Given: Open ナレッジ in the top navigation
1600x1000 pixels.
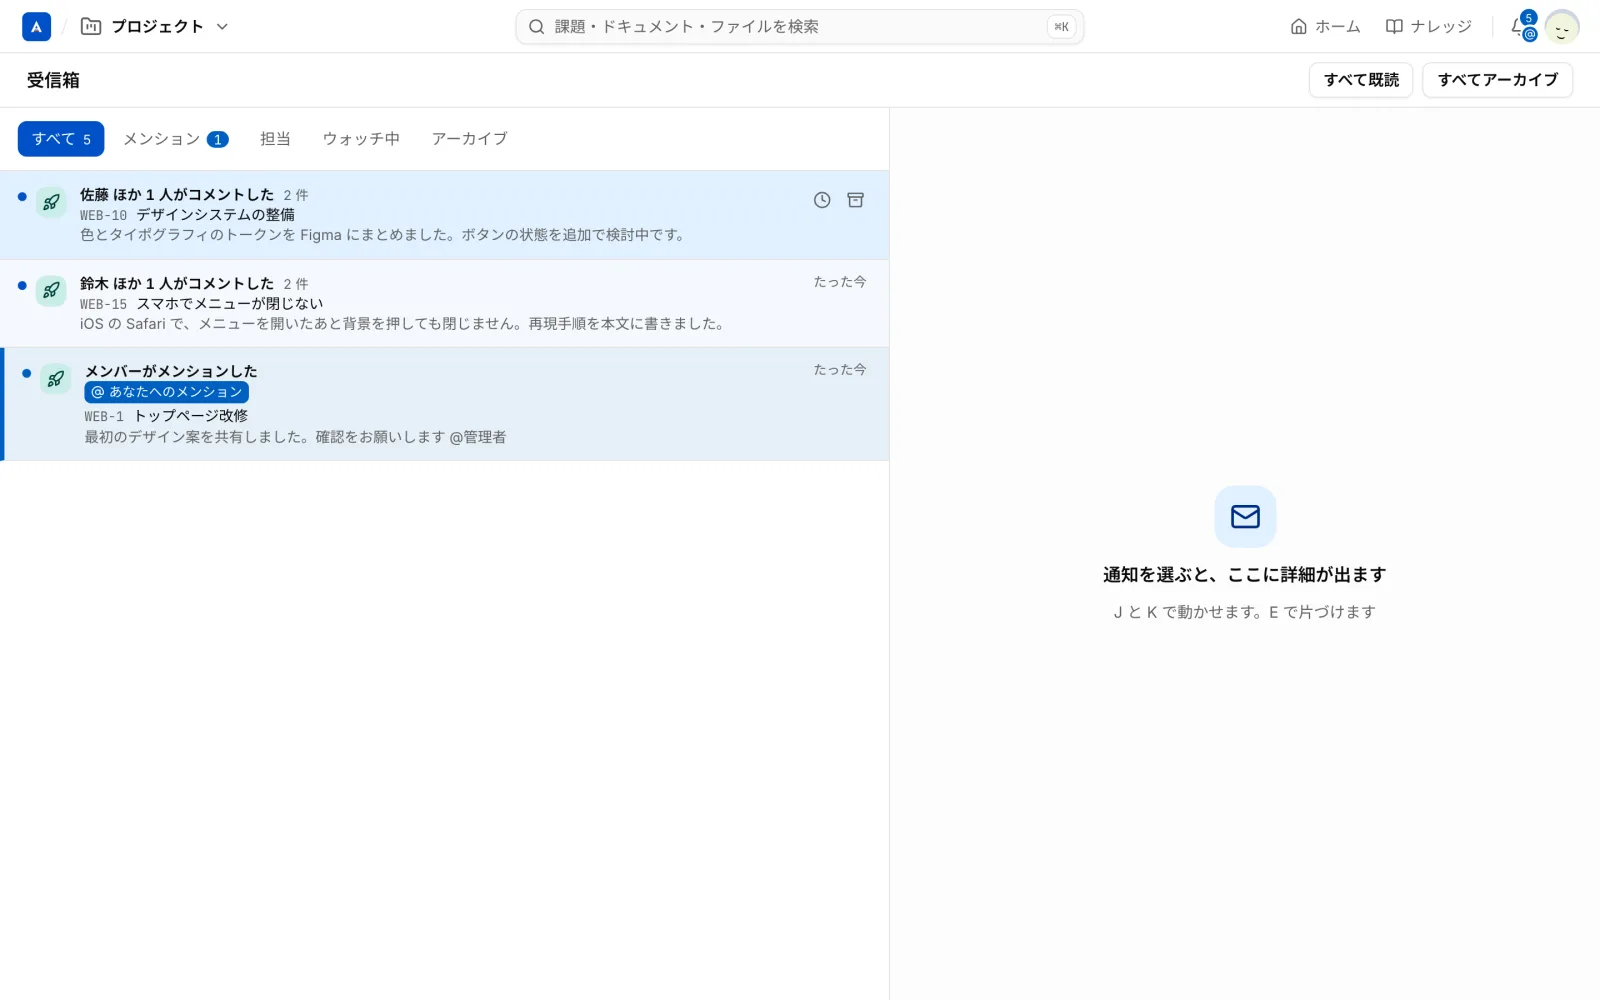Looking at the screenshot, I should pyautogui.click(x=1428, y=27).
